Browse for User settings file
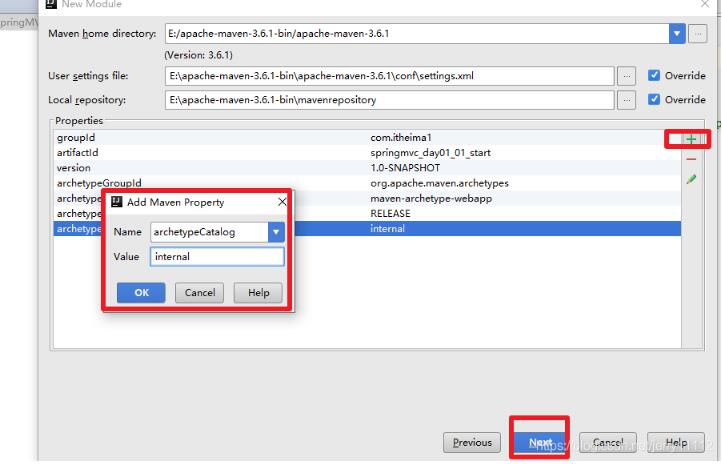This screenshot has width=722, height=464. (627, 76)
